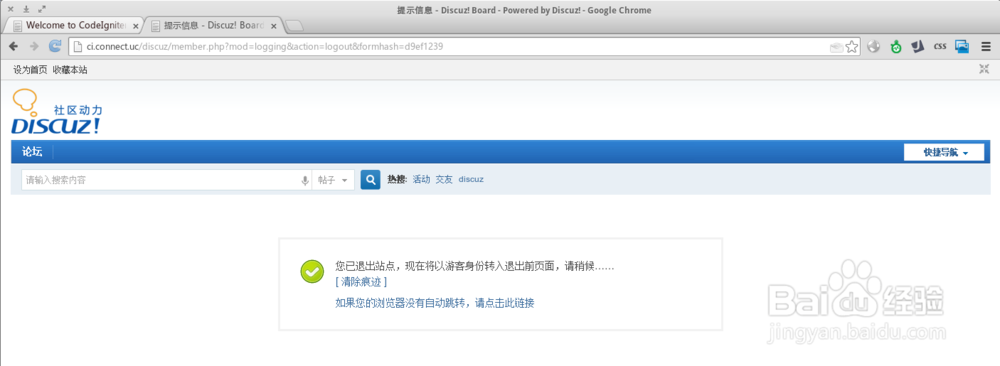Click the page icon in the address bar
The height and width of the screenshot is (366, 1000).
(77, 47)
